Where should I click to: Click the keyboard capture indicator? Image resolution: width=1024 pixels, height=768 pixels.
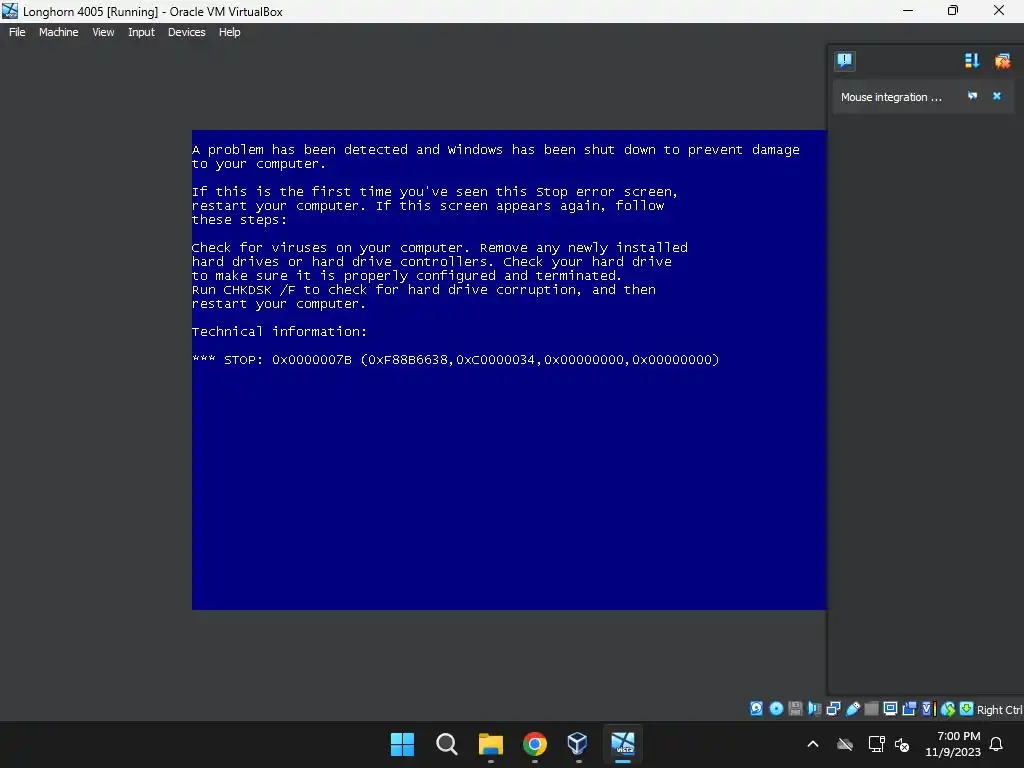point(967,709)
